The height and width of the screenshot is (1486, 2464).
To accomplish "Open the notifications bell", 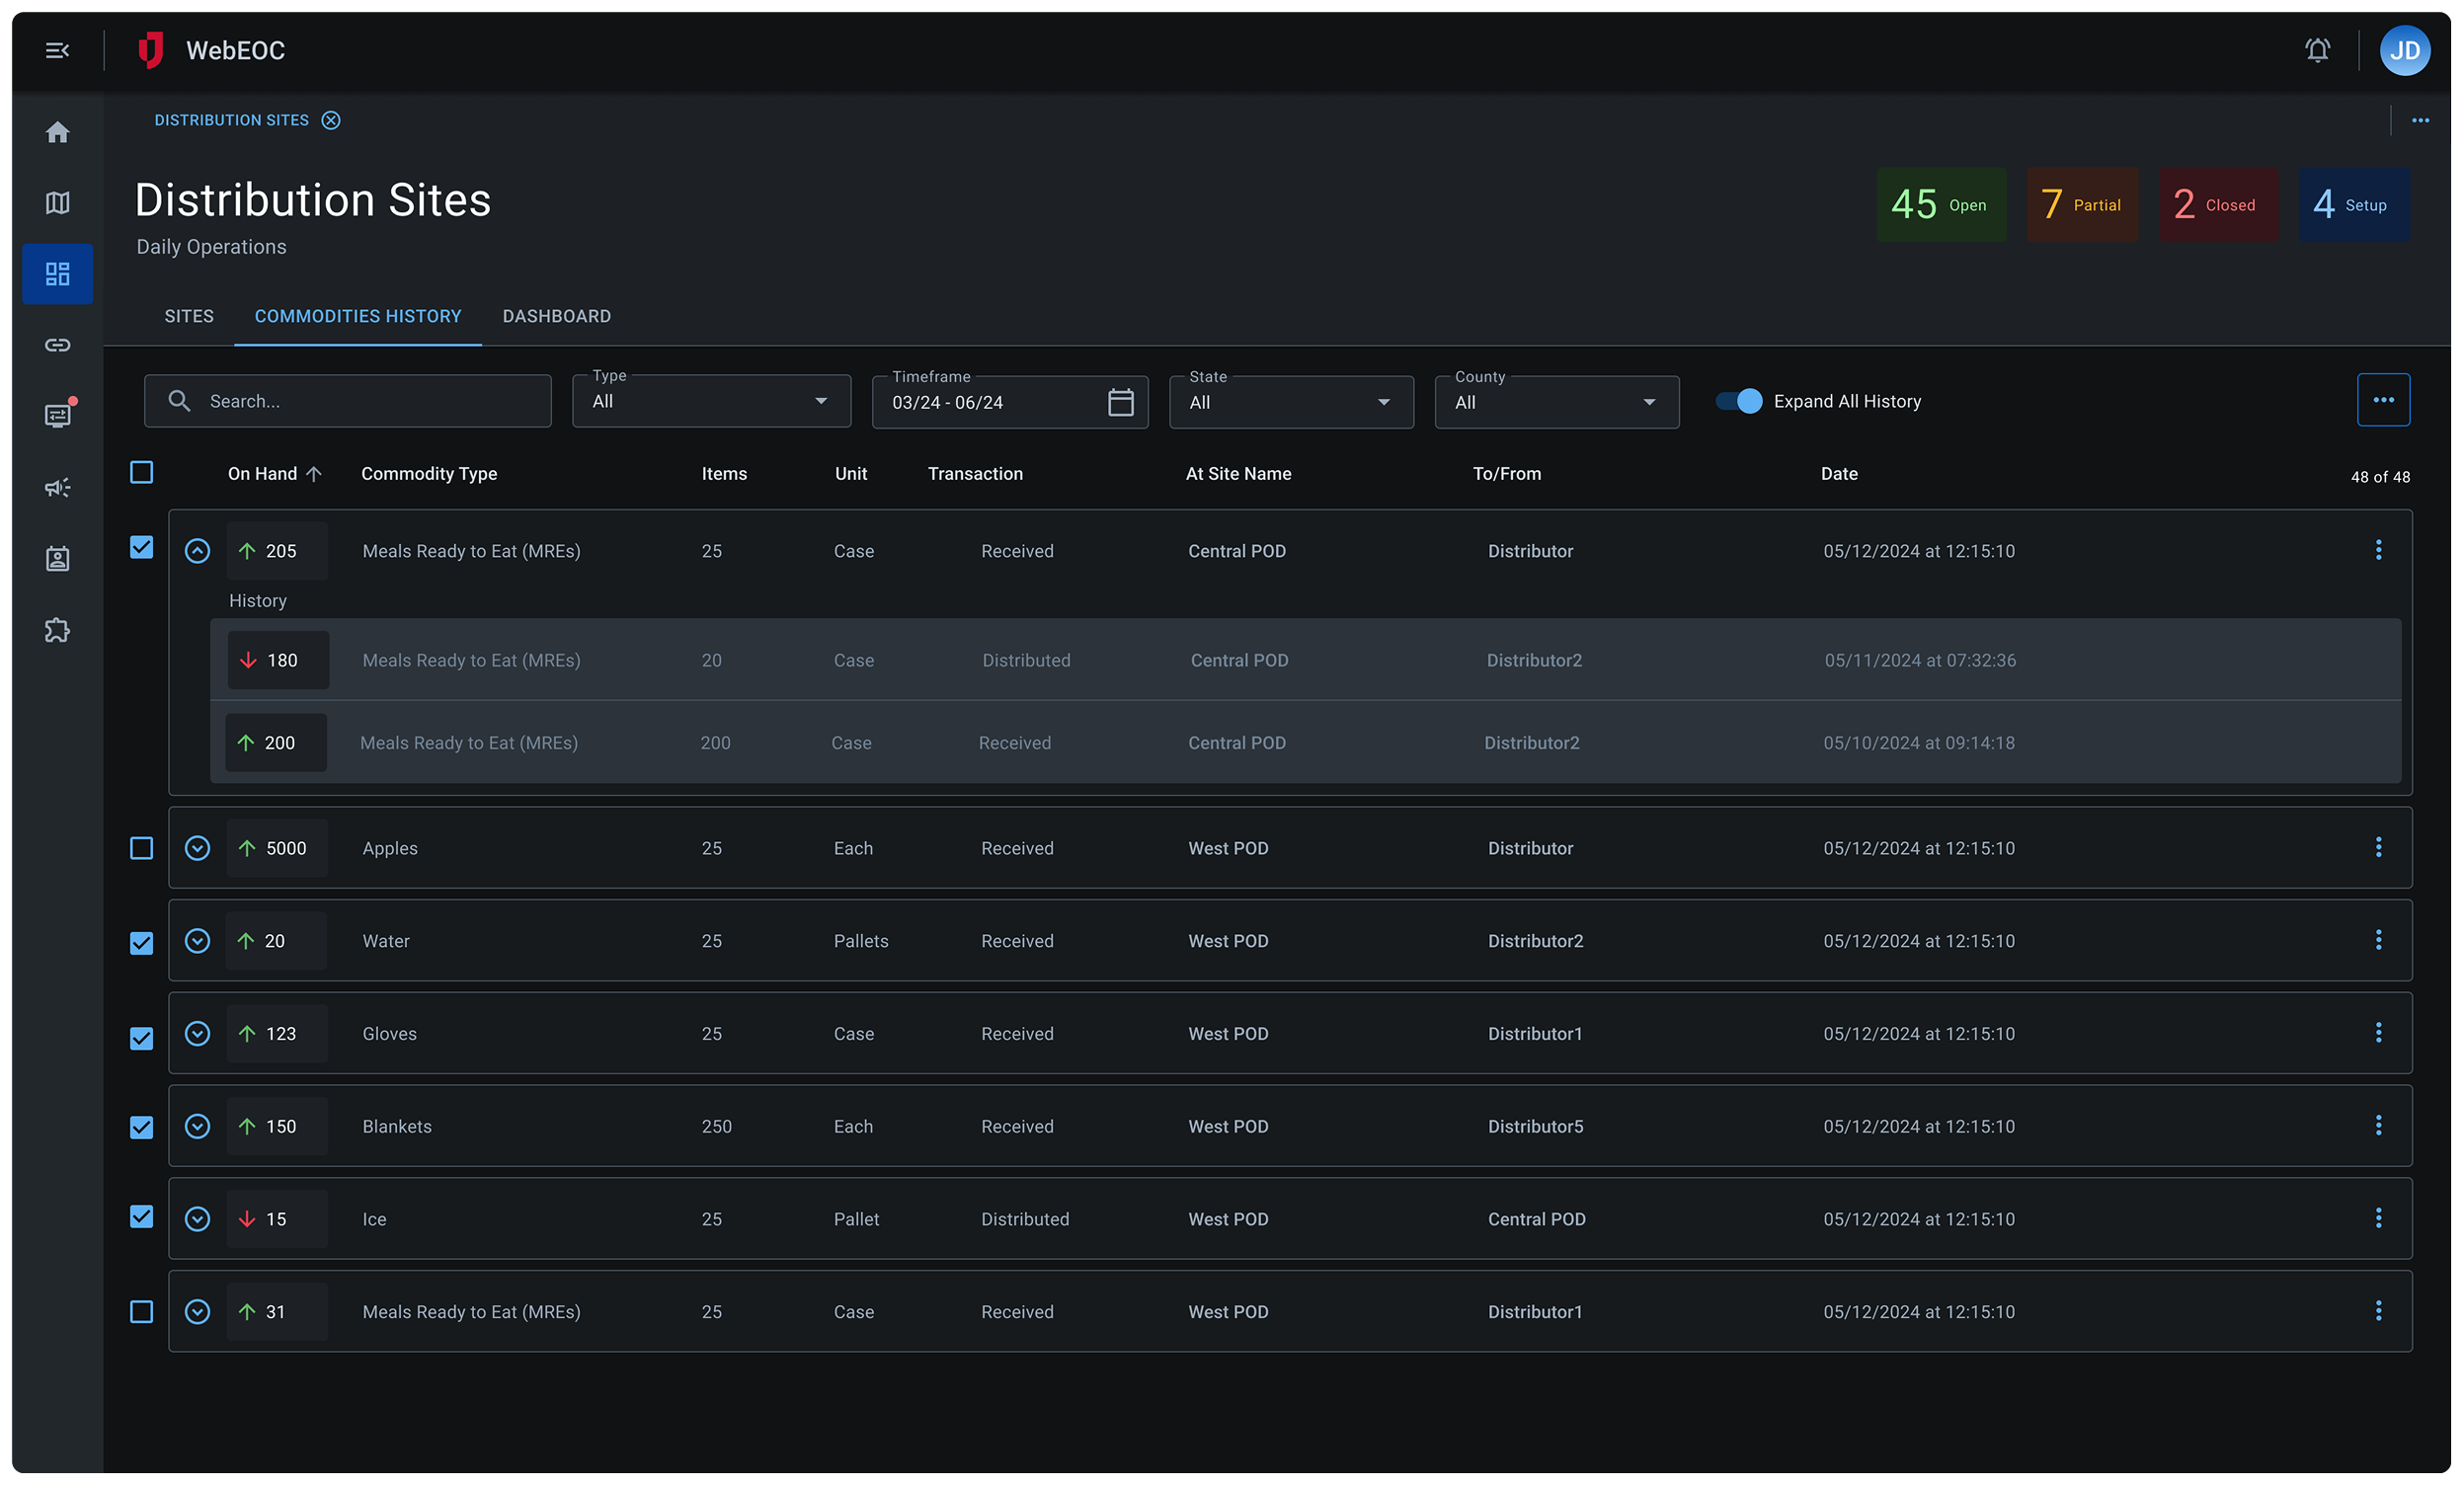I will [x=2317, y=50].
